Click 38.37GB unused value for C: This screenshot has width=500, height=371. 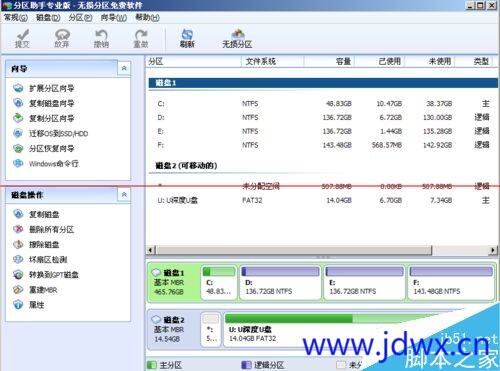439,104
